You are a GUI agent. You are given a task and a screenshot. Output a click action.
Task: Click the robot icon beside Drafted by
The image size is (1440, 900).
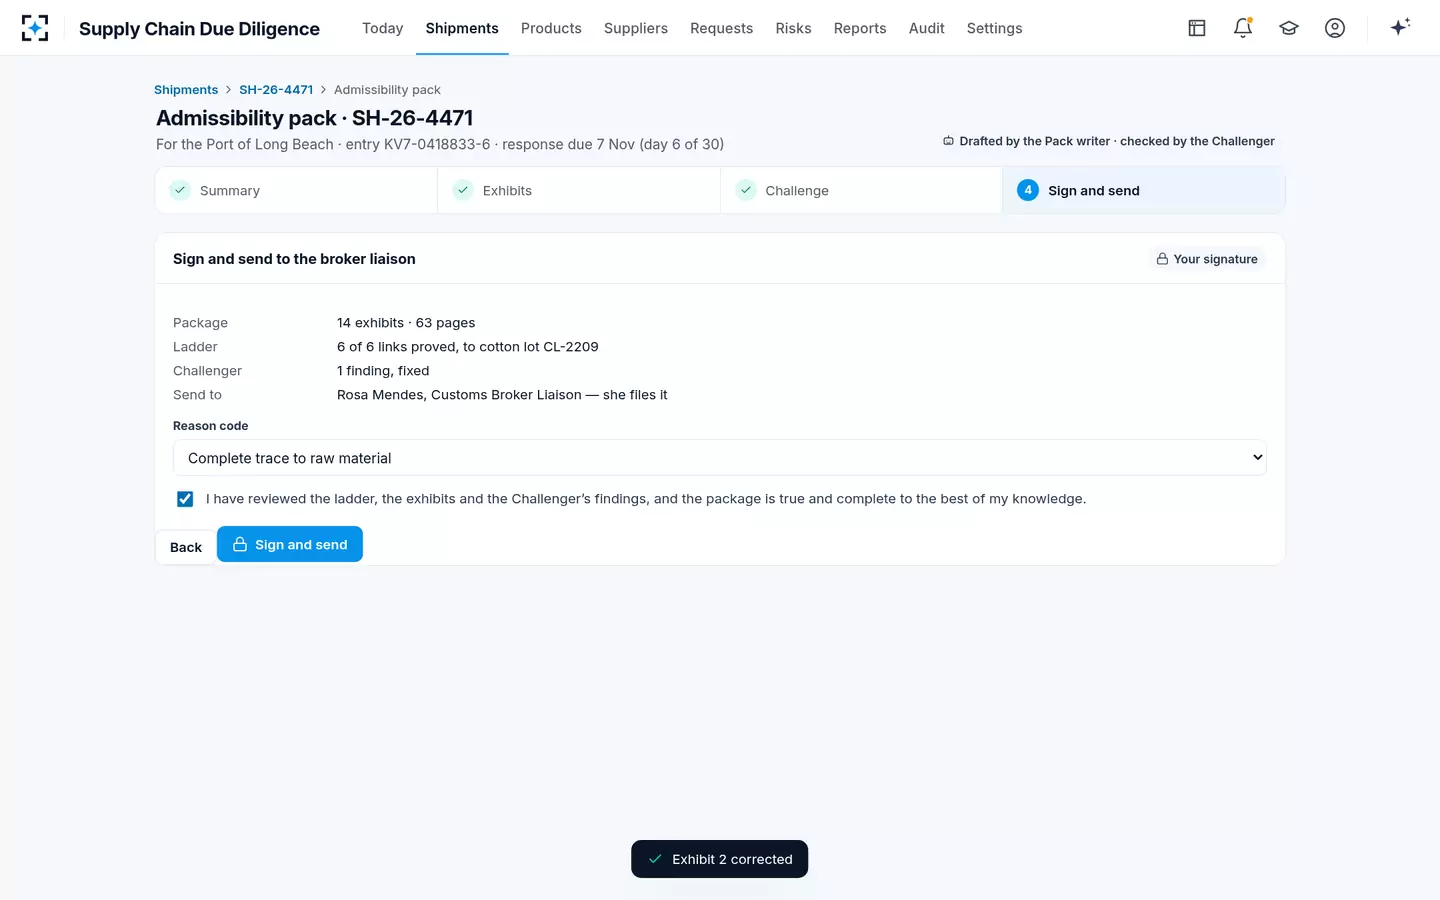point(948,141)
